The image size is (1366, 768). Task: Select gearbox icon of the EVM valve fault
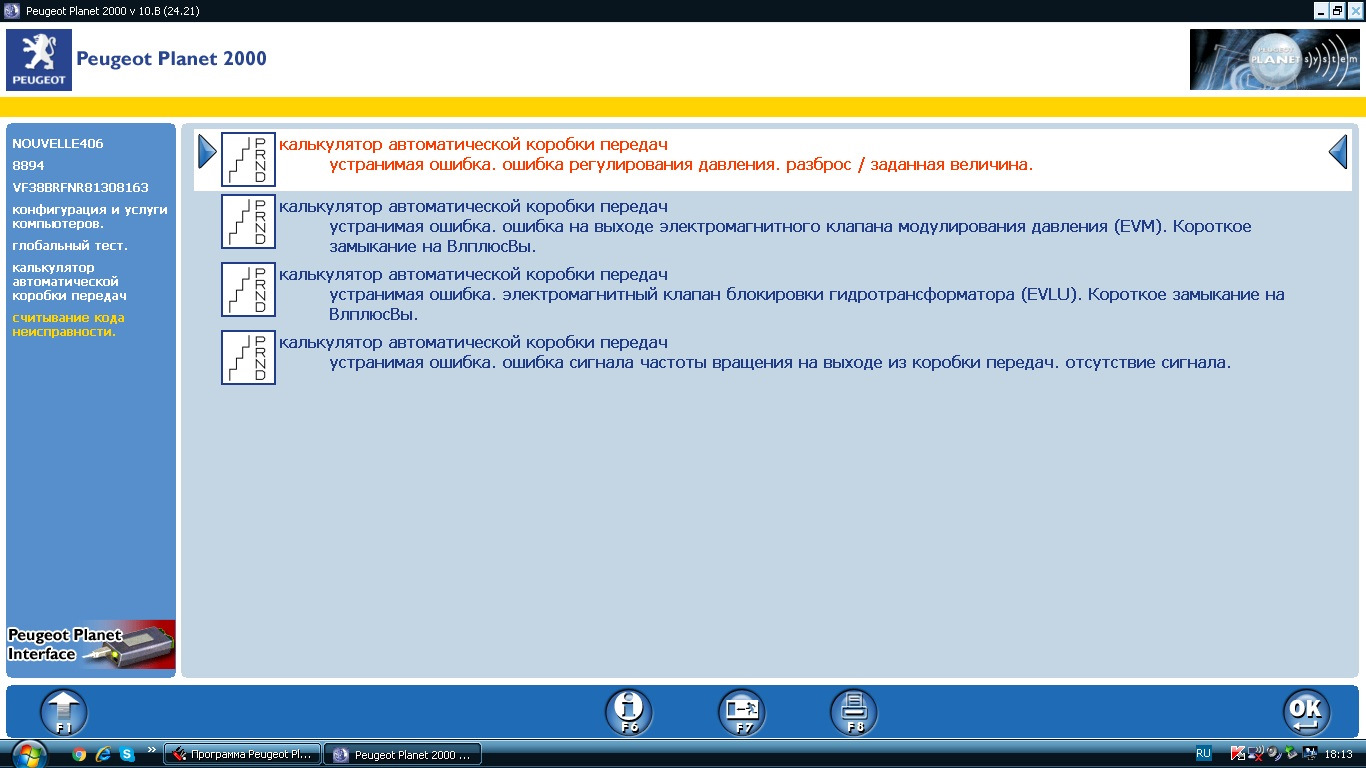pos(248,222)
